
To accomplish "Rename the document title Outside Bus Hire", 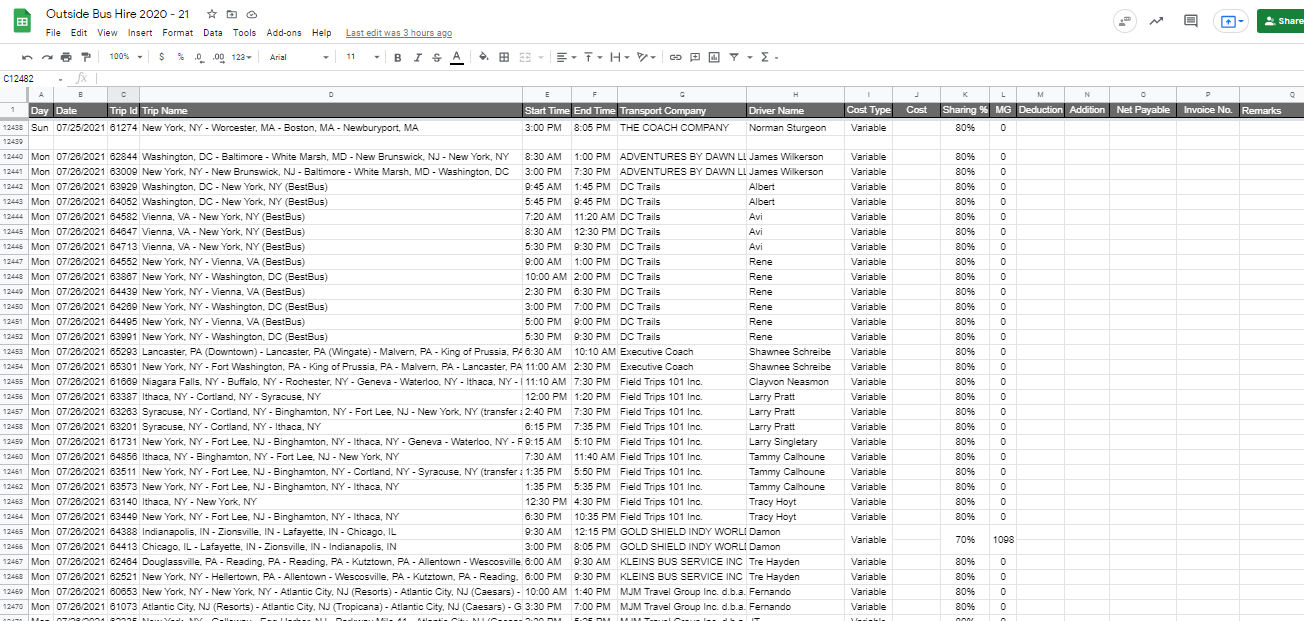I will click(x=118, y=15).
